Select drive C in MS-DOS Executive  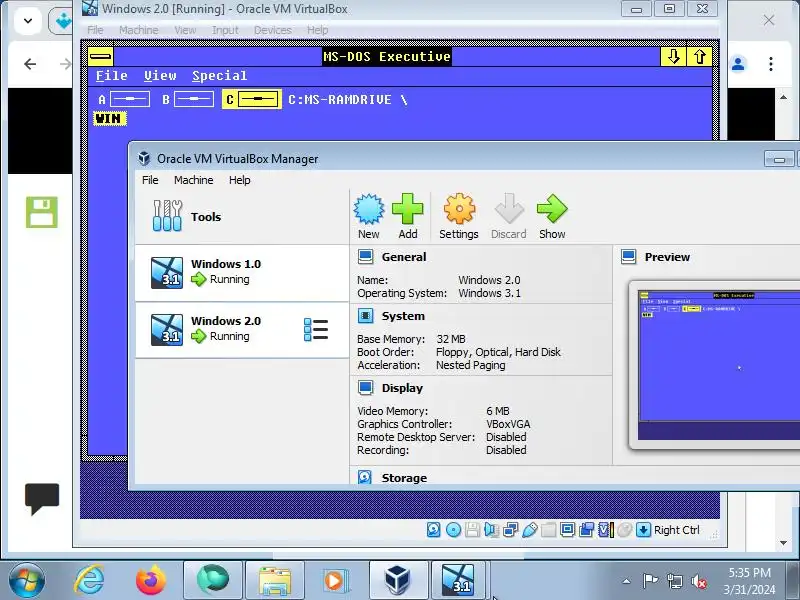coord(252,99)
